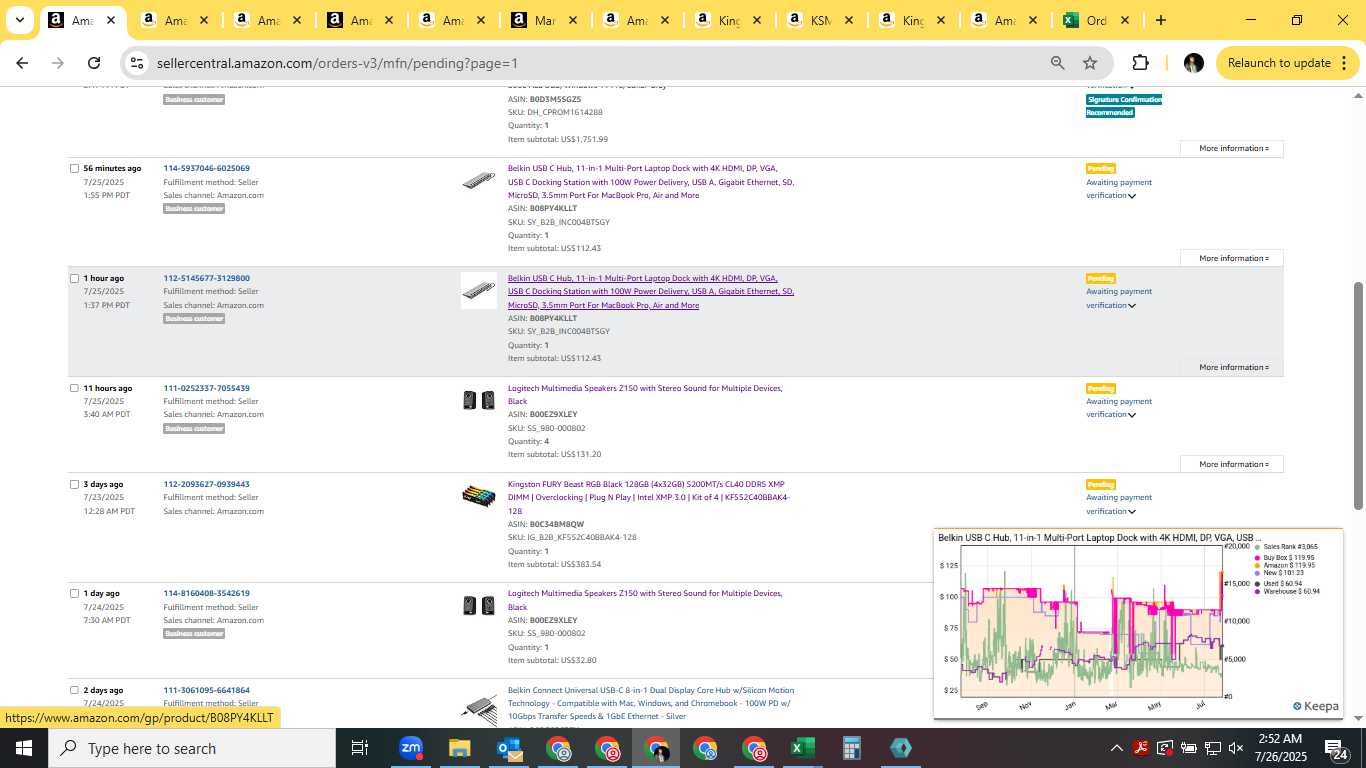Image resolution: width=1366 pixels, height=768 pixels.
Task: Click the browser forward arrow
Action: coord(58,63)
